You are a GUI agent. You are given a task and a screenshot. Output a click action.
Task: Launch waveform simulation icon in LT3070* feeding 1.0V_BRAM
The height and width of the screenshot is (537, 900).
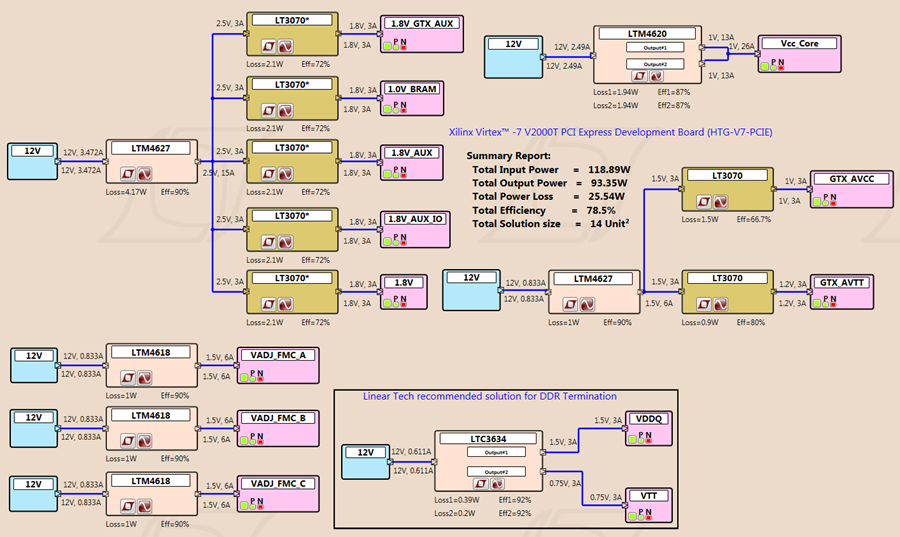click(x=285, y=110)
